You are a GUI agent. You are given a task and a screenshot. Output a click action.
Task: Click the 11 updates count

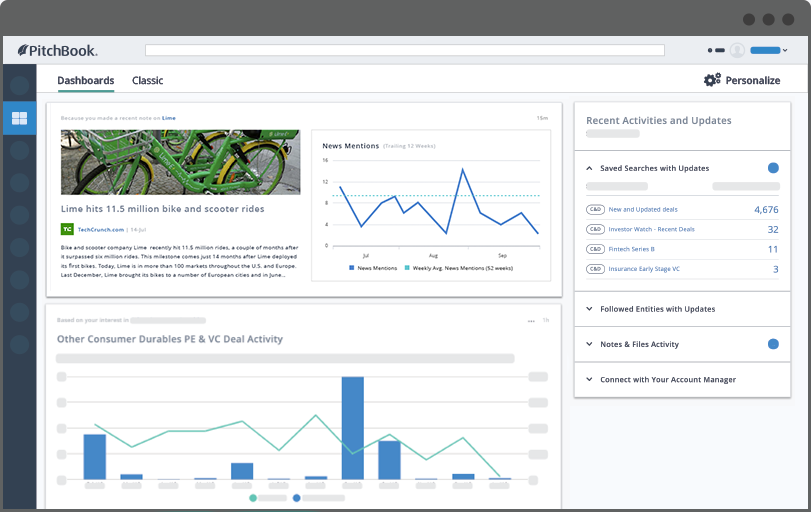(773, 249)
